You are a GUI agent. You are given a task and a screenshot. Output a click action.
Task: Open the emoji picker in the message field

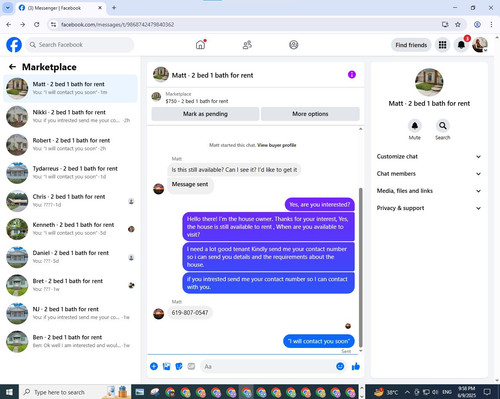click(x=340, y=366)
